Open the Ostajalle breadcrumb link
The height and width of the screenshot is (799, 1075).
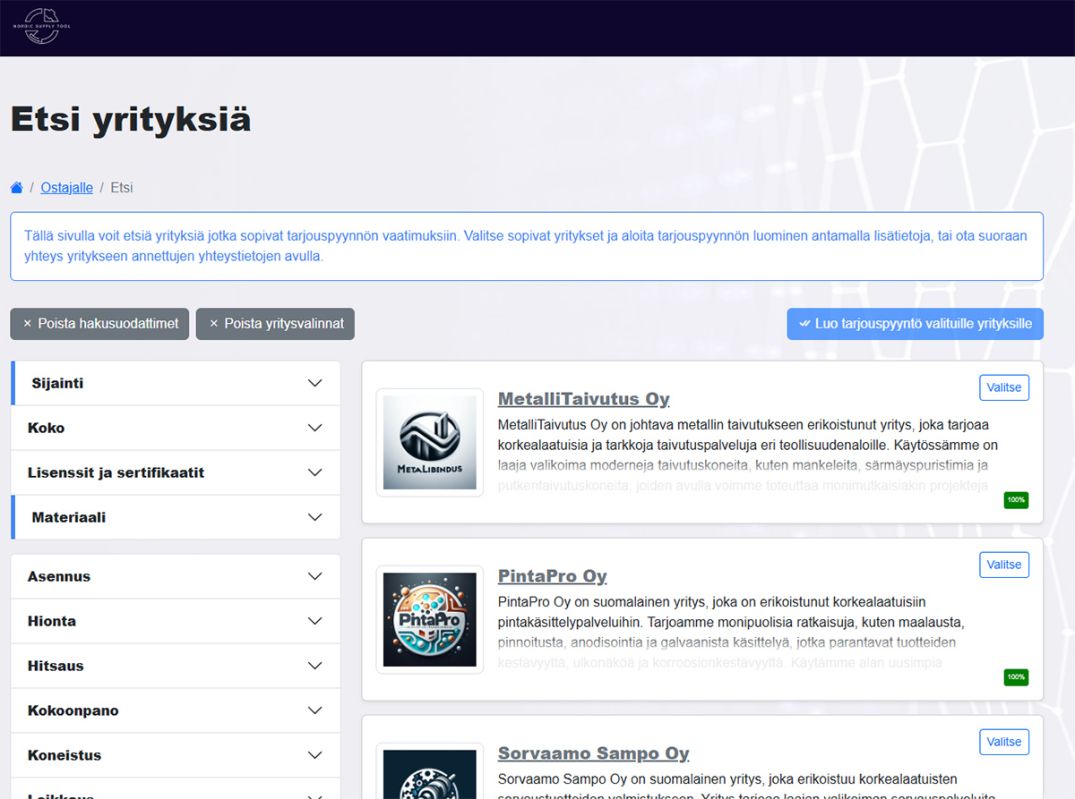tap(67, 188)
